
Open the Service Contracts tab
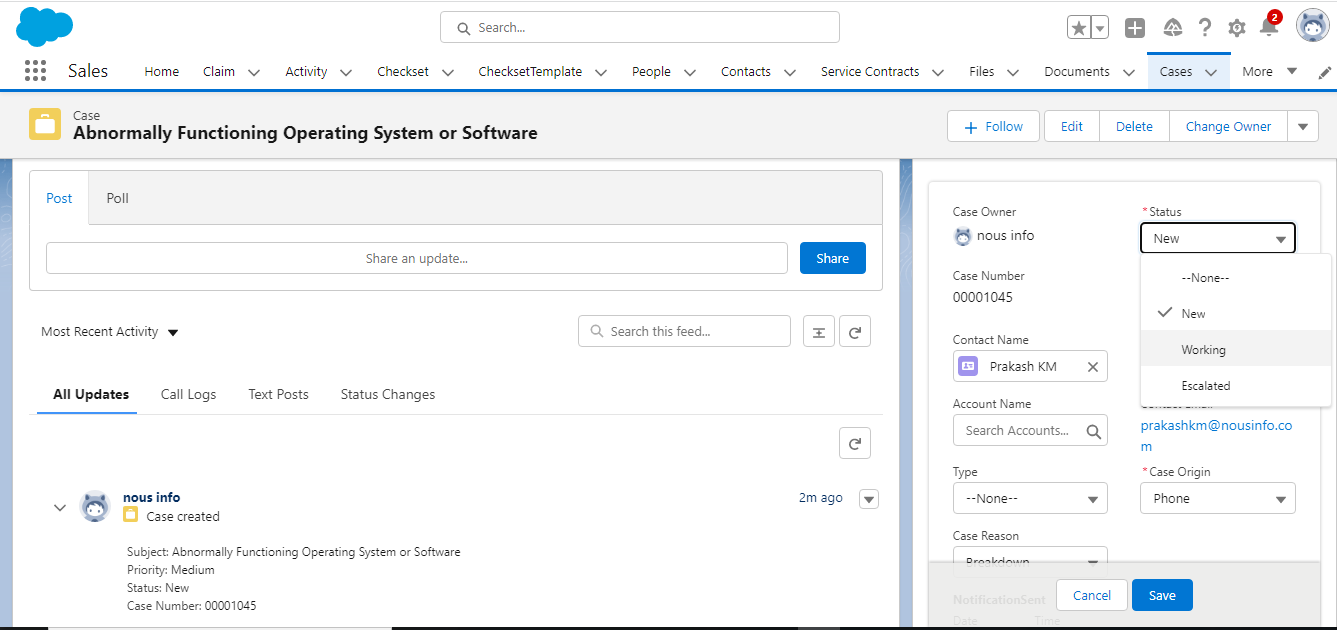pos(870,71)
